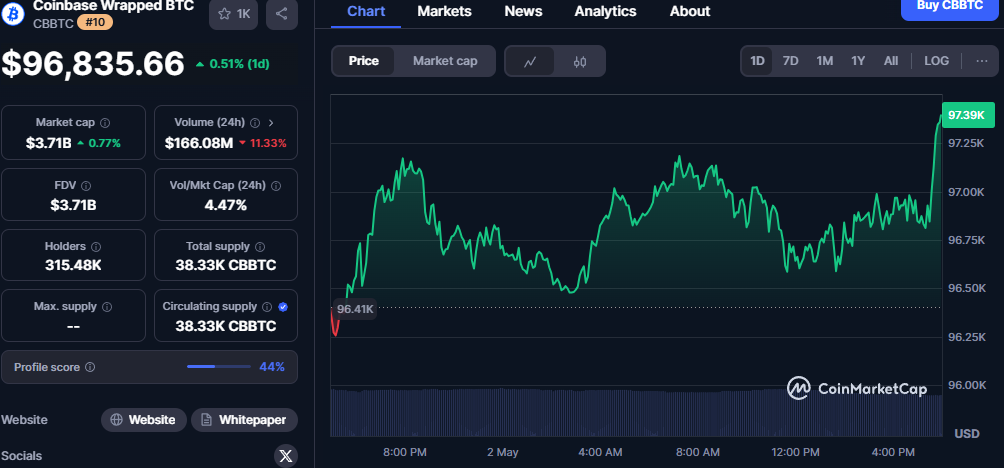The image size is (1004, 468).
Task: Click the 97.00K price axis label
Action: pos(967,192)
